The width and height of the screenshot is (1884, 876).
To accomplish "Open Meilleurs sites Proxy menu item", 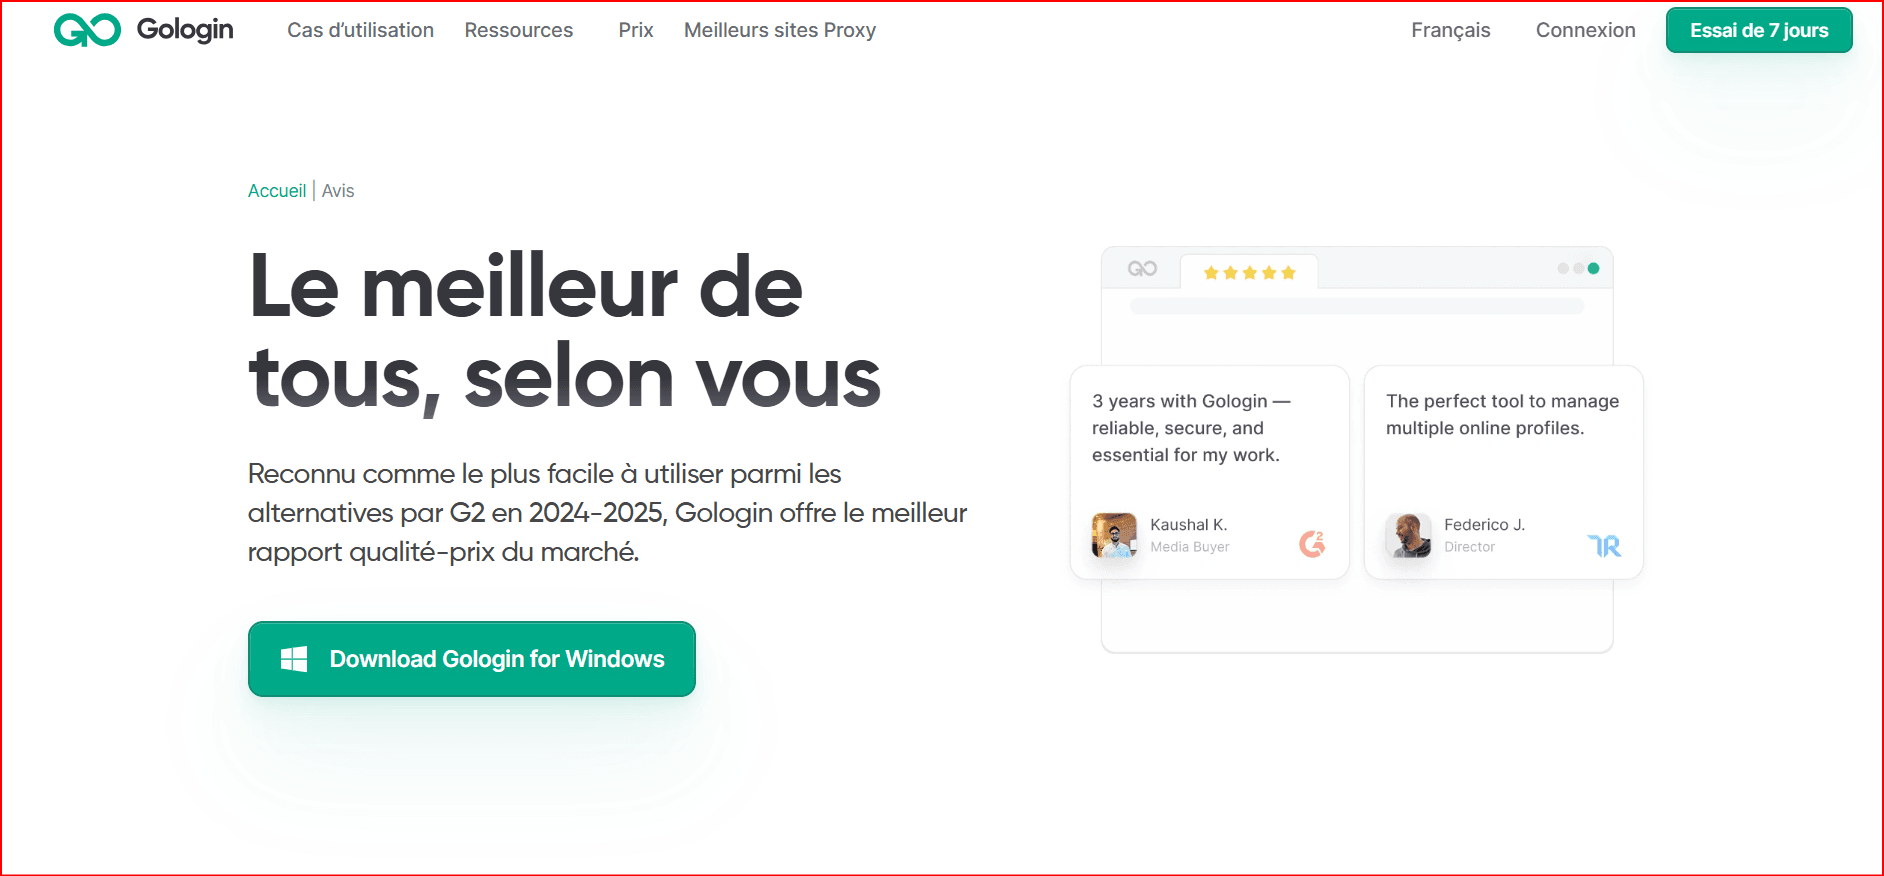I will click(x=780, y=30).
